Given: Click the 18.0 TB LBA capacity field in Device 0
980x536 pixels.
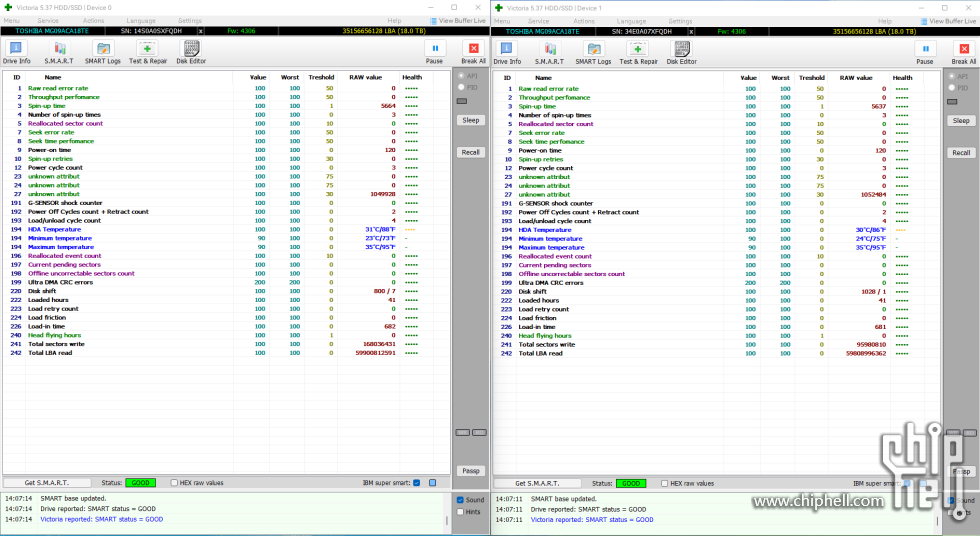Looking at the screenshot, I should tap(383, 31).
